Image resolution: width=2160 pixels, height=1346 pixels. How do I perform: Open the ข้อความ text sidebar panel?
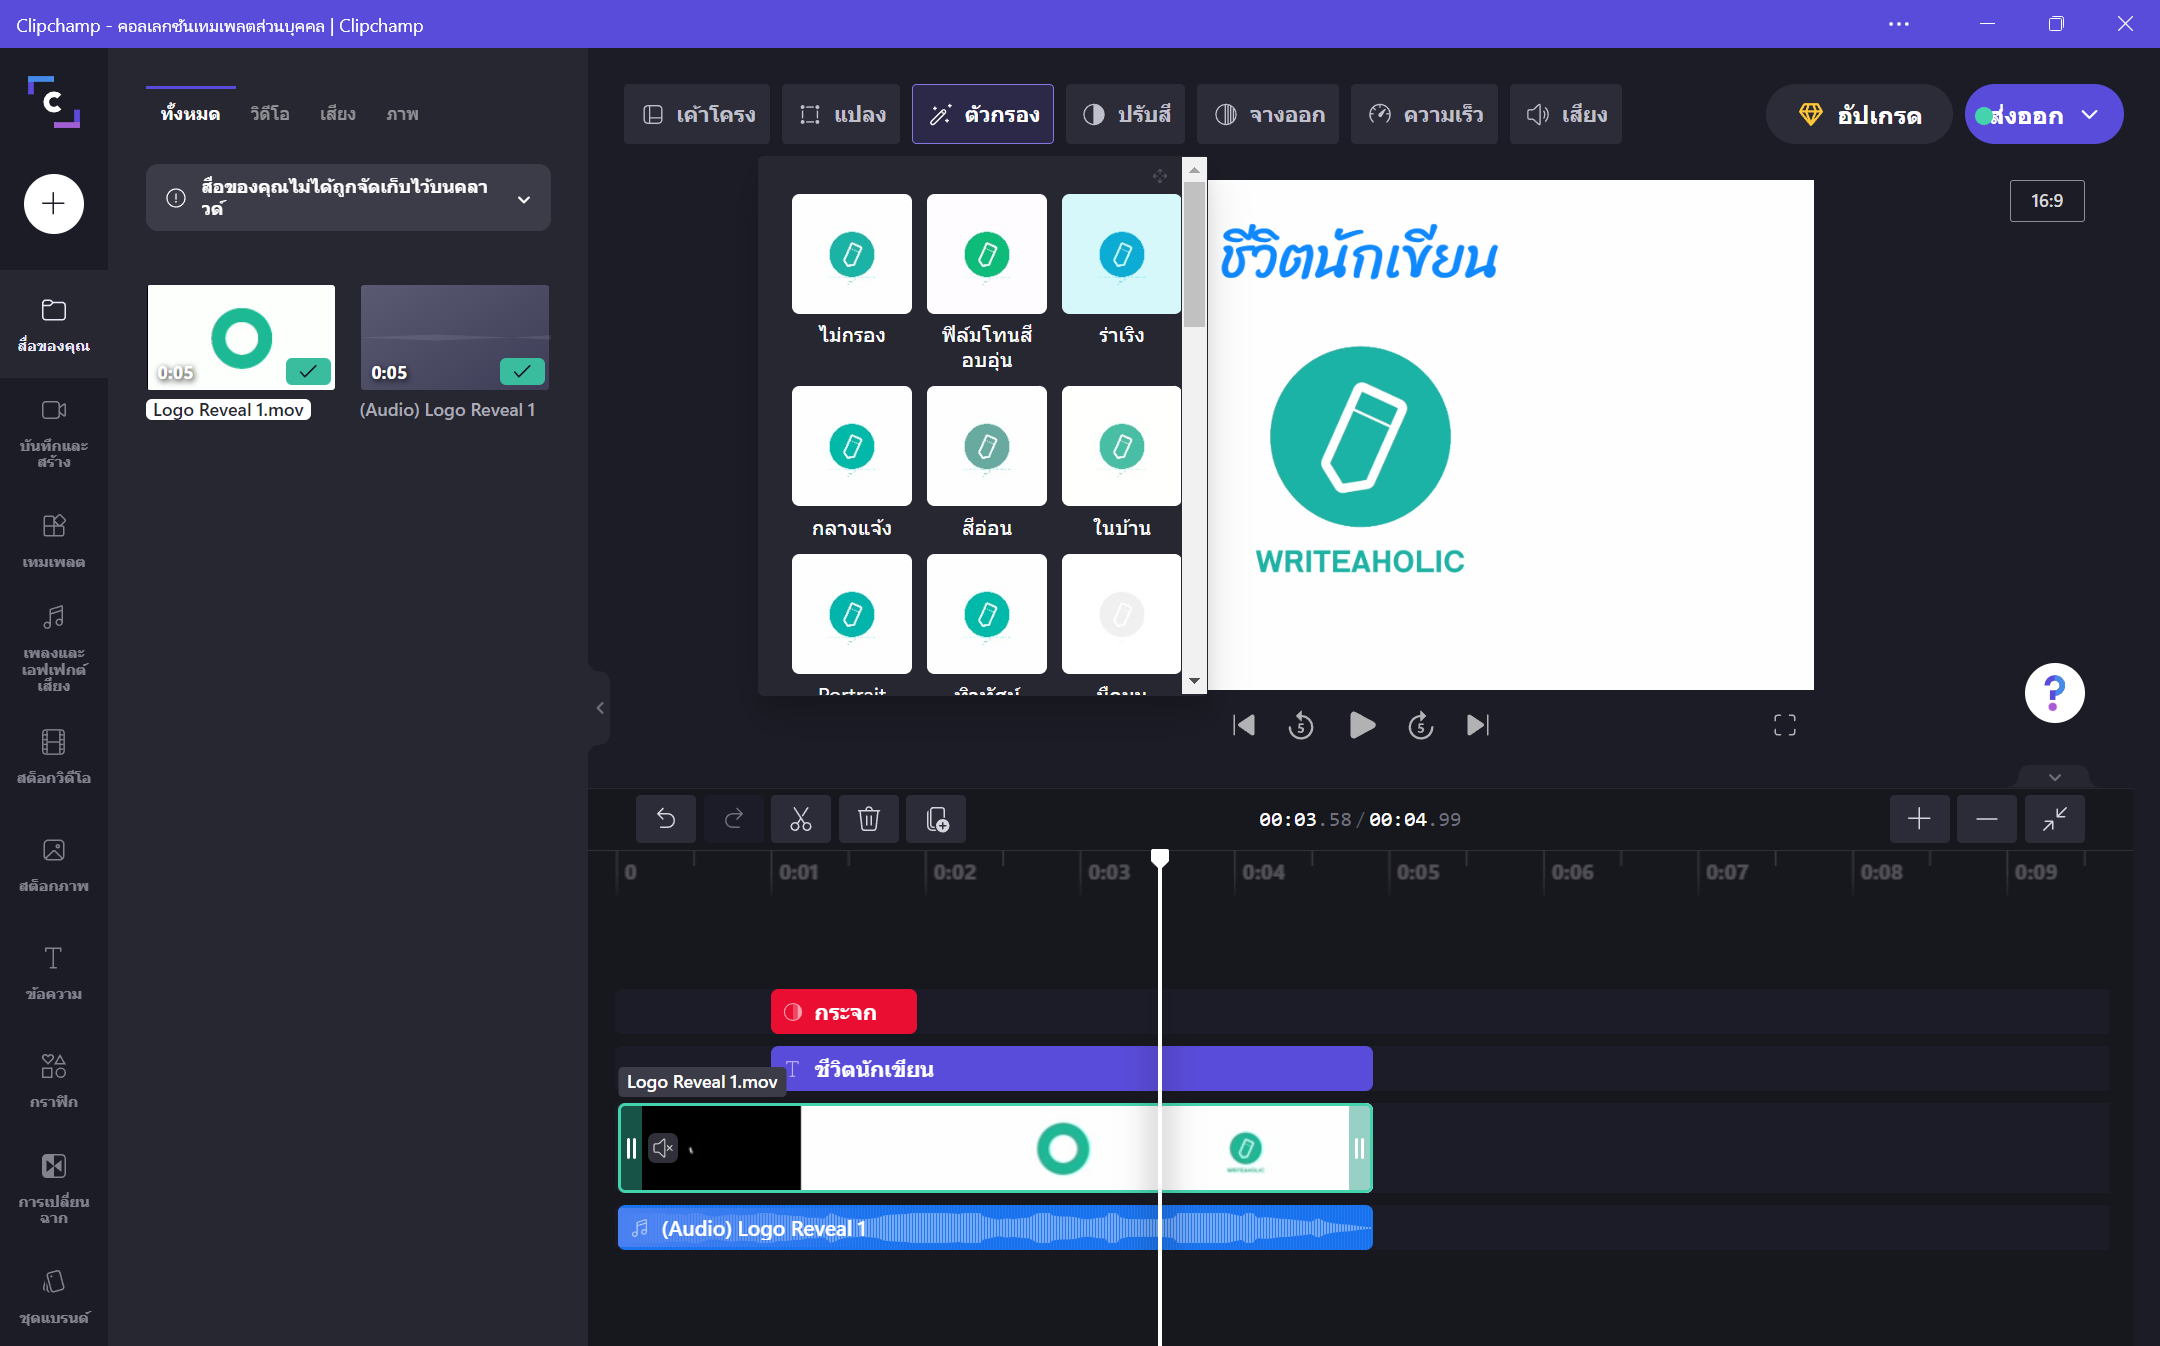click(54, 972)
